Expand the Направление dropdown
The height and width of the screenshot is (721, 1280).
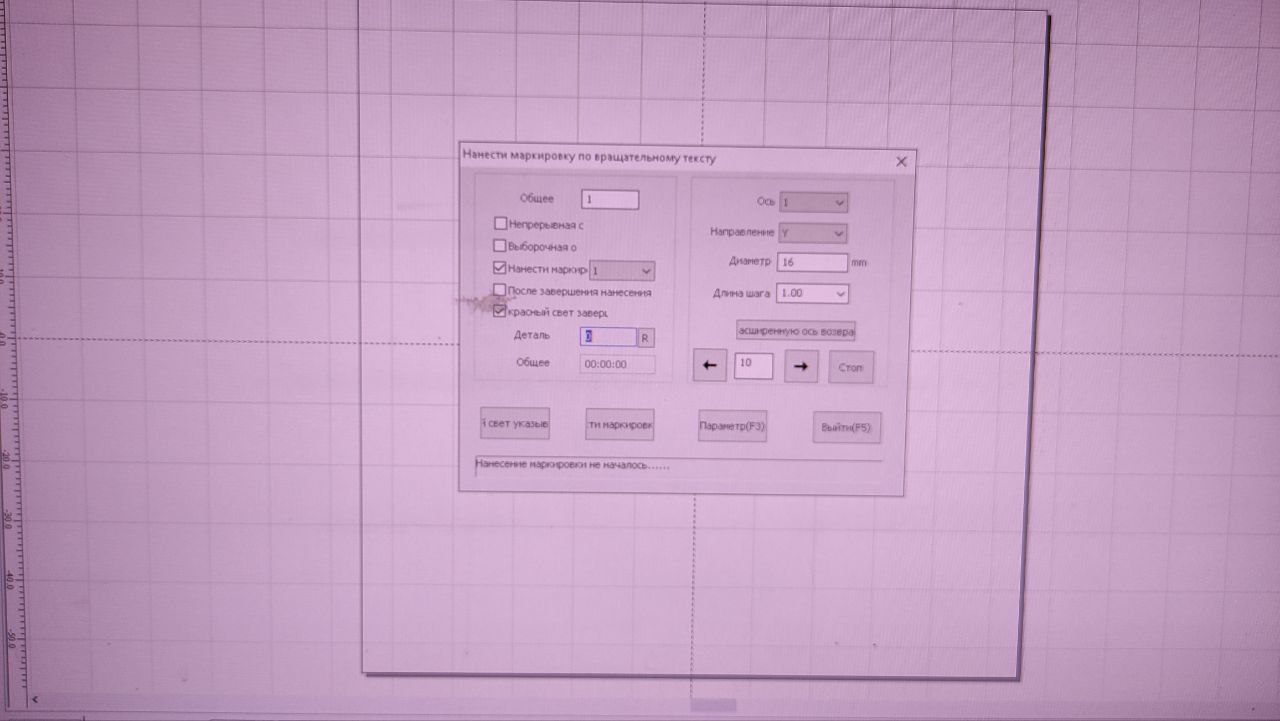click(812, 233)
